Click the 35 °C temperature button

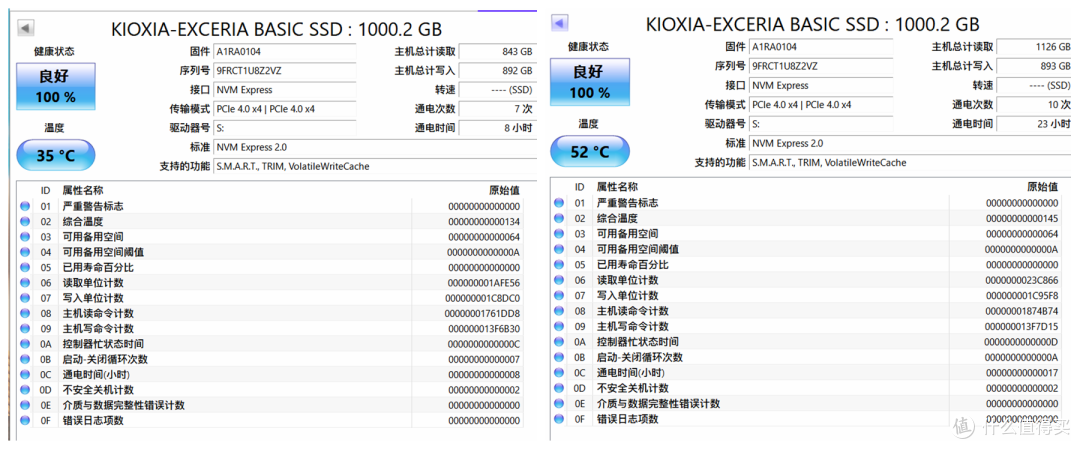(x=56, y=156)
